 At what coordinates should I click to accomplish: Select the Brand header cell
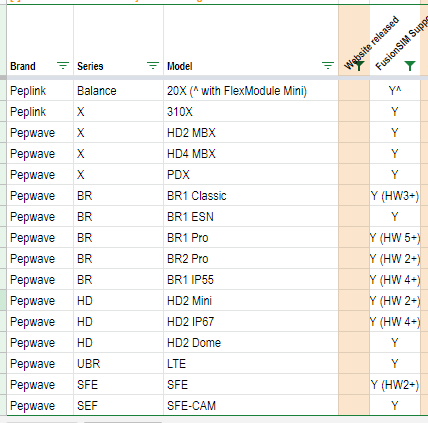[x=40, y=41]
